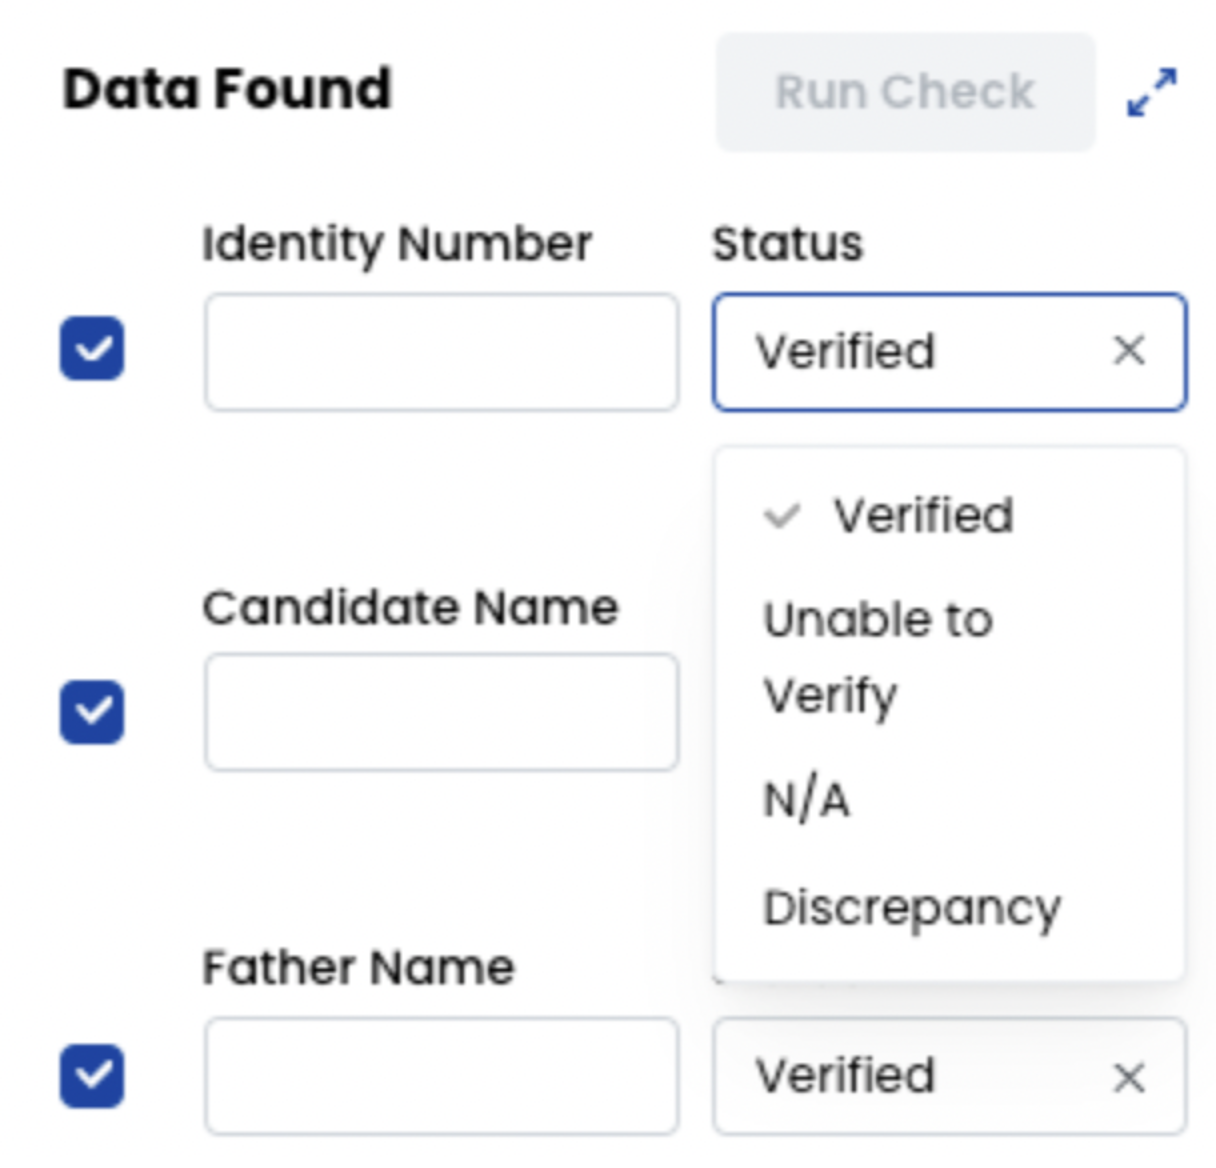
Task: Focus the Identity Number text field
Action: tap(441, 352)
